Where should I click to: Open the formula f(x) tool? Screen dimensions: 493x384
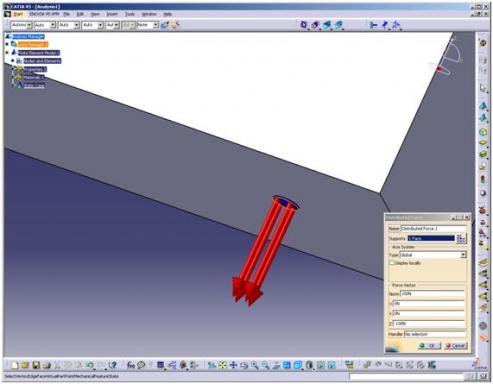tap(130, 365)
